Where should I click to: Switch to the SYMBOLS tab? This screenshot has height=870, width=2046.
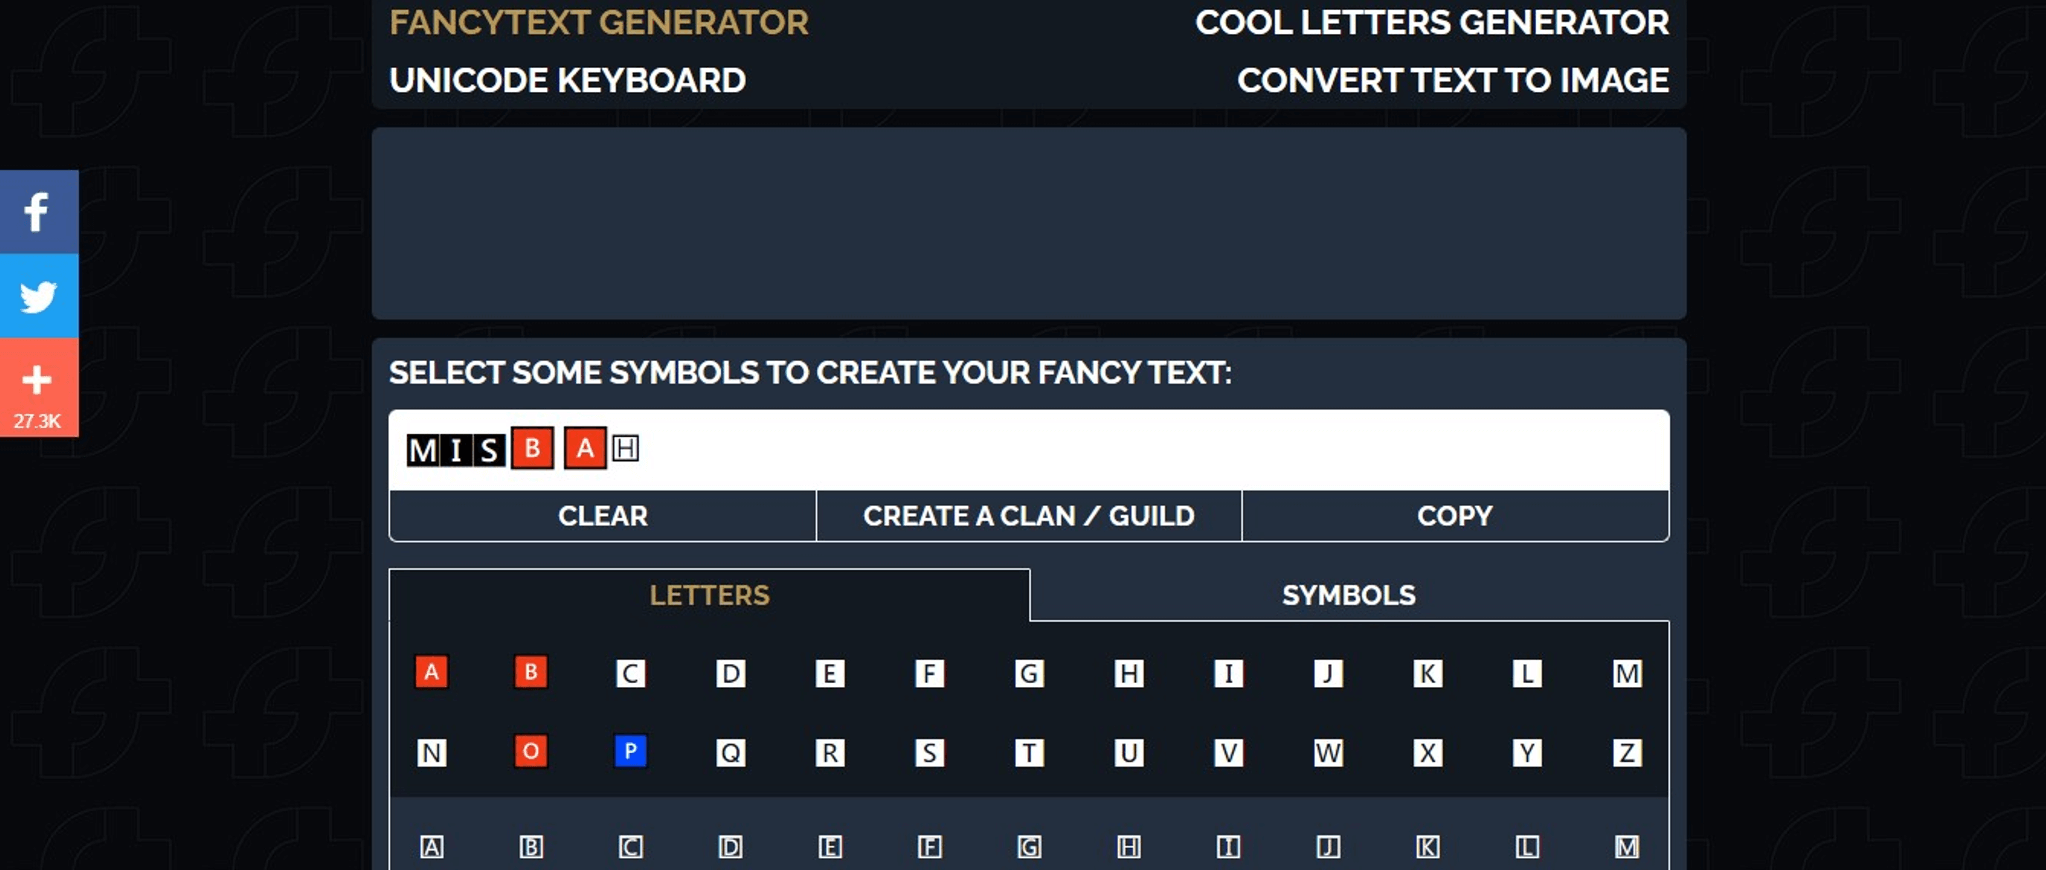pyautogui.click(x=1348, y=595)
